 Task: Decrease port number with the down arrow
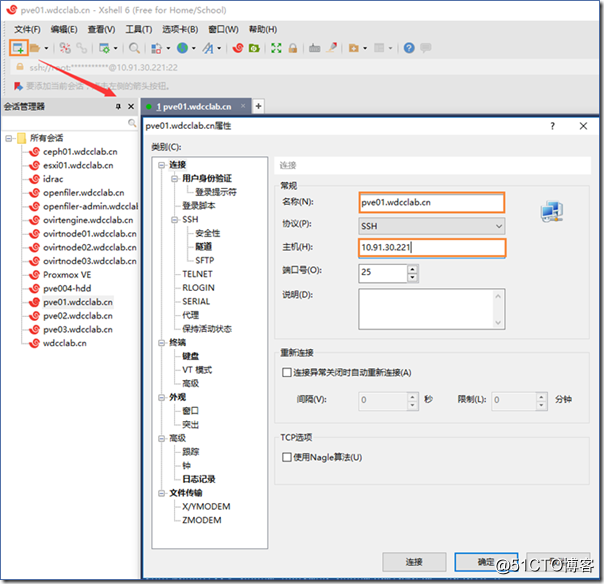413,277
